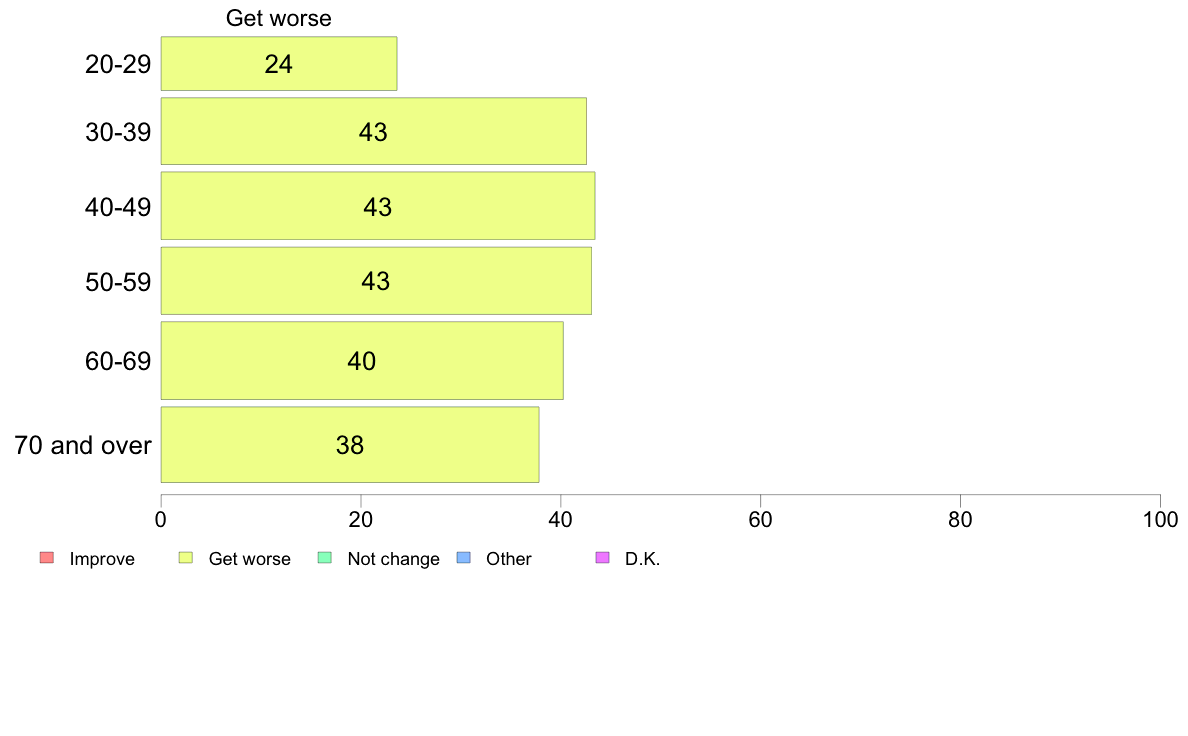
Task: Select the 70 and over bar showing 38
Action: 350,445
